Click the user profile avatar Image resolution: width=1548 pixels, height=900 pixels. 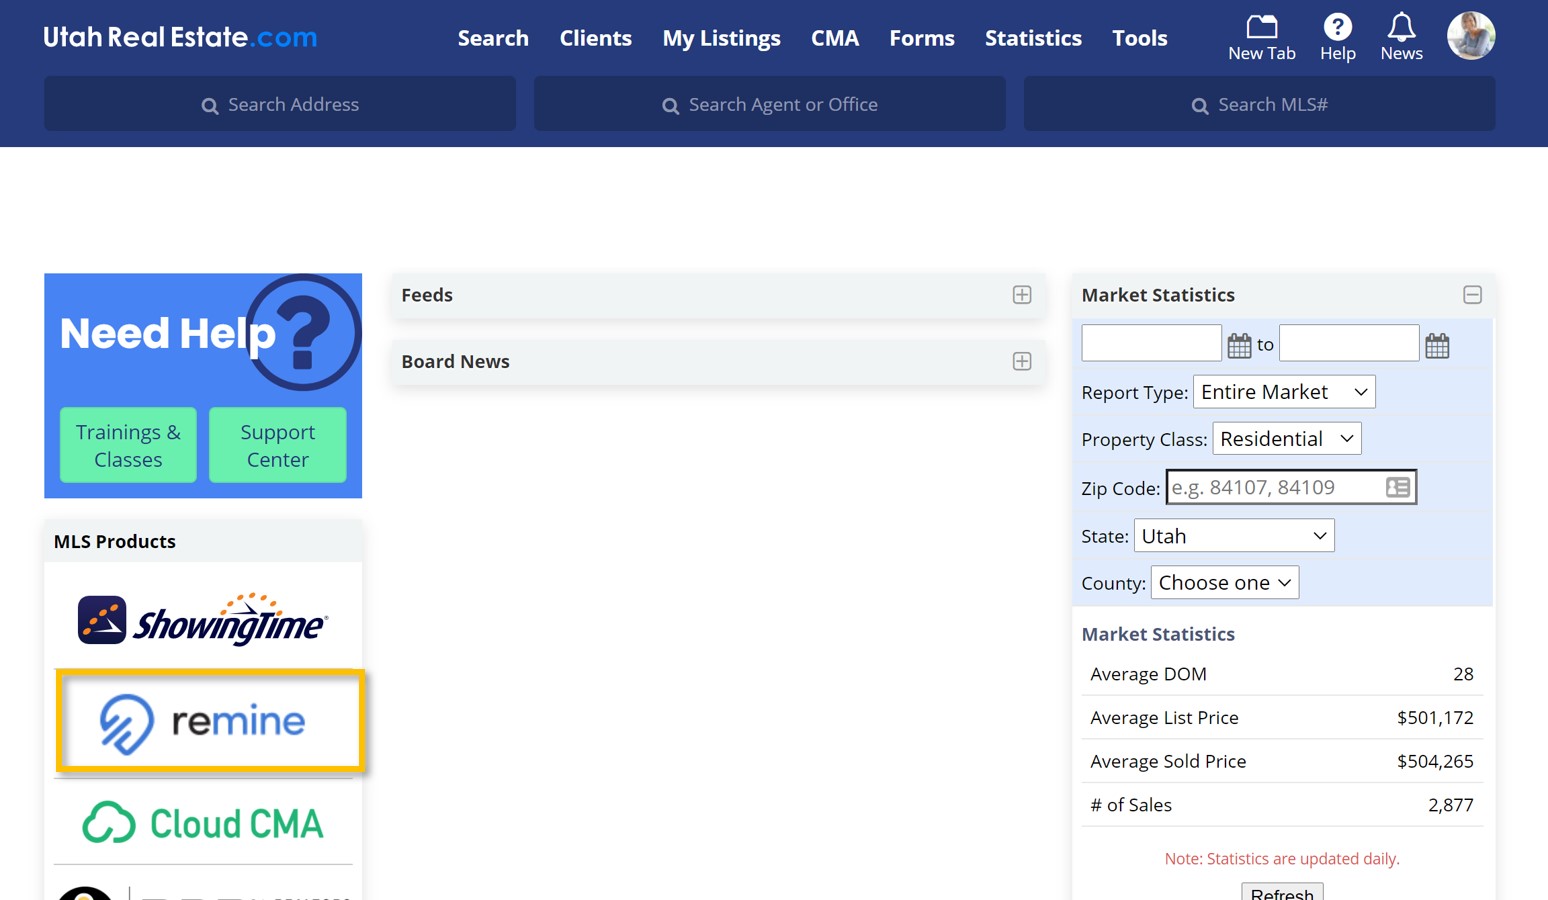click(1470, 36)
